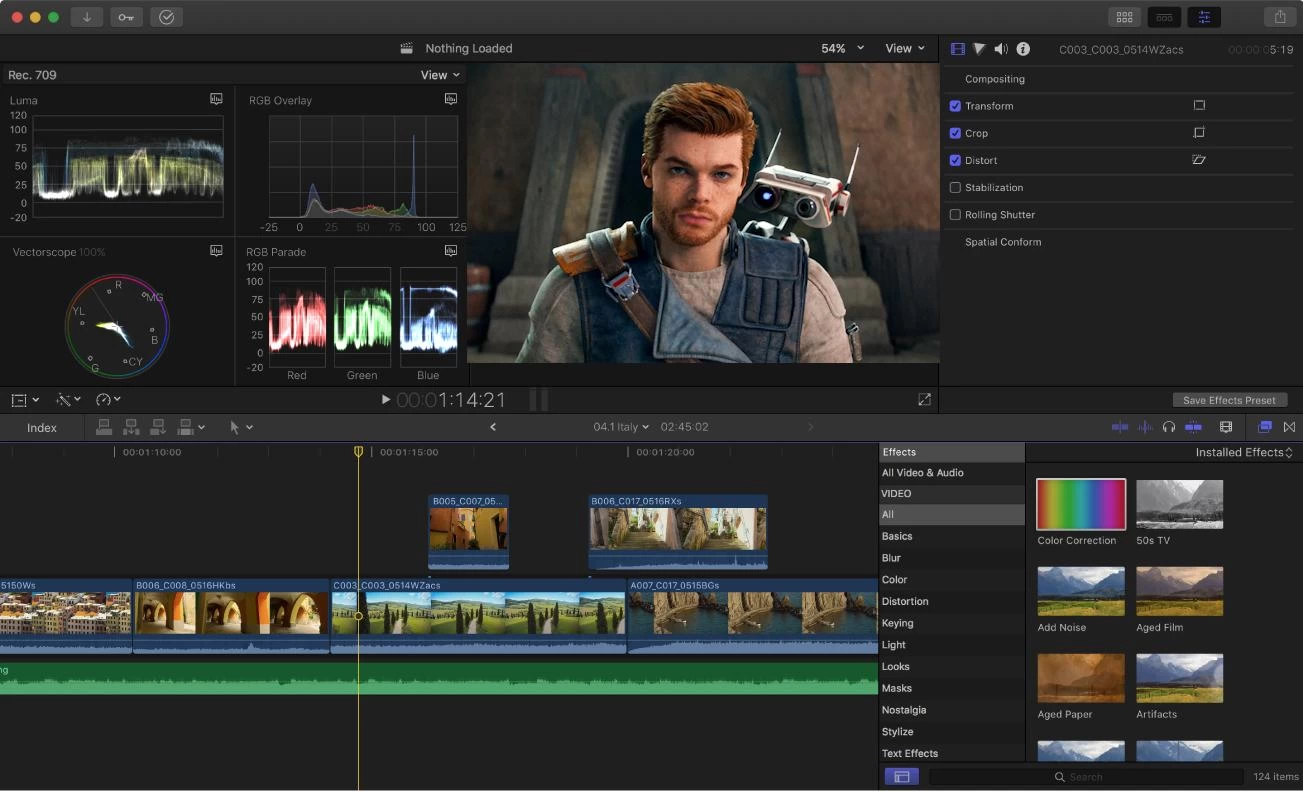Open the scopes View dropdown
The image size is (1303, 793).
pos(441,75)
